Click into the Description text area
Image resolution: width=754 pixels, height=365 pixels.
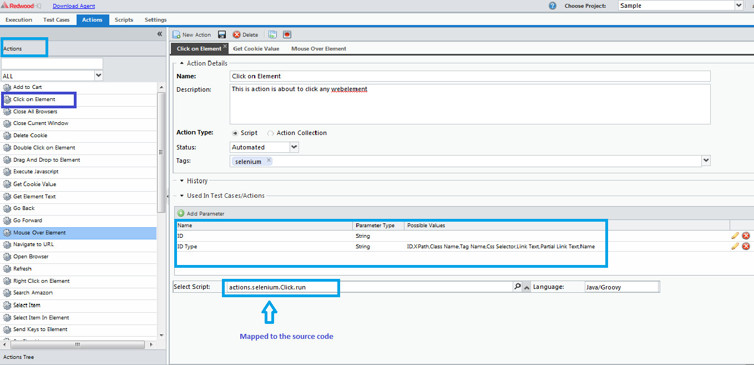point(470,104)
